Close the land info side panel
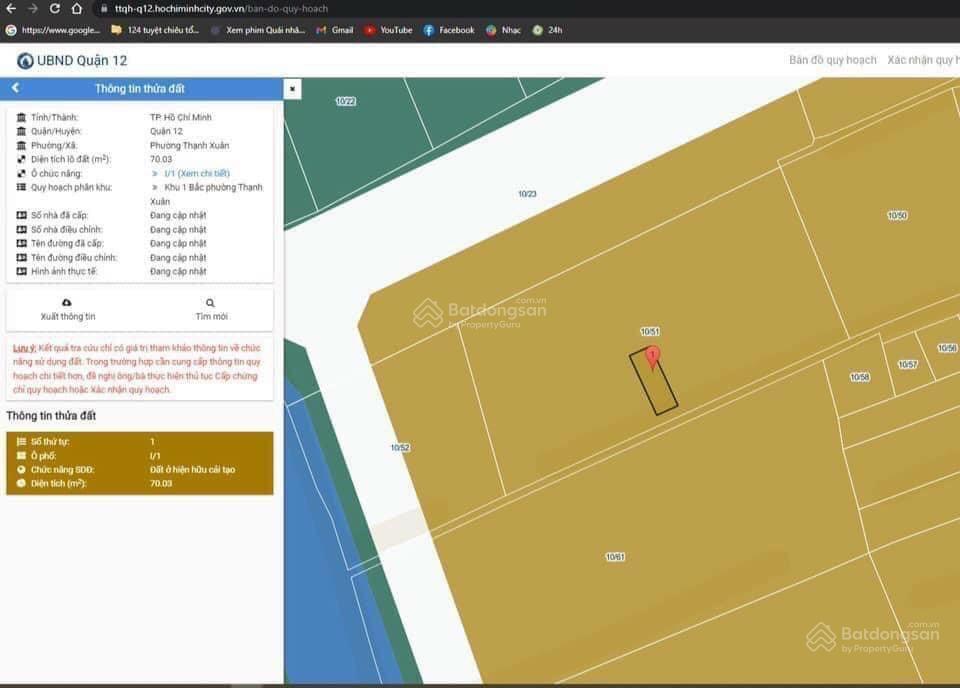Viewport: 960px width, 688px height. tap(292, 89)
